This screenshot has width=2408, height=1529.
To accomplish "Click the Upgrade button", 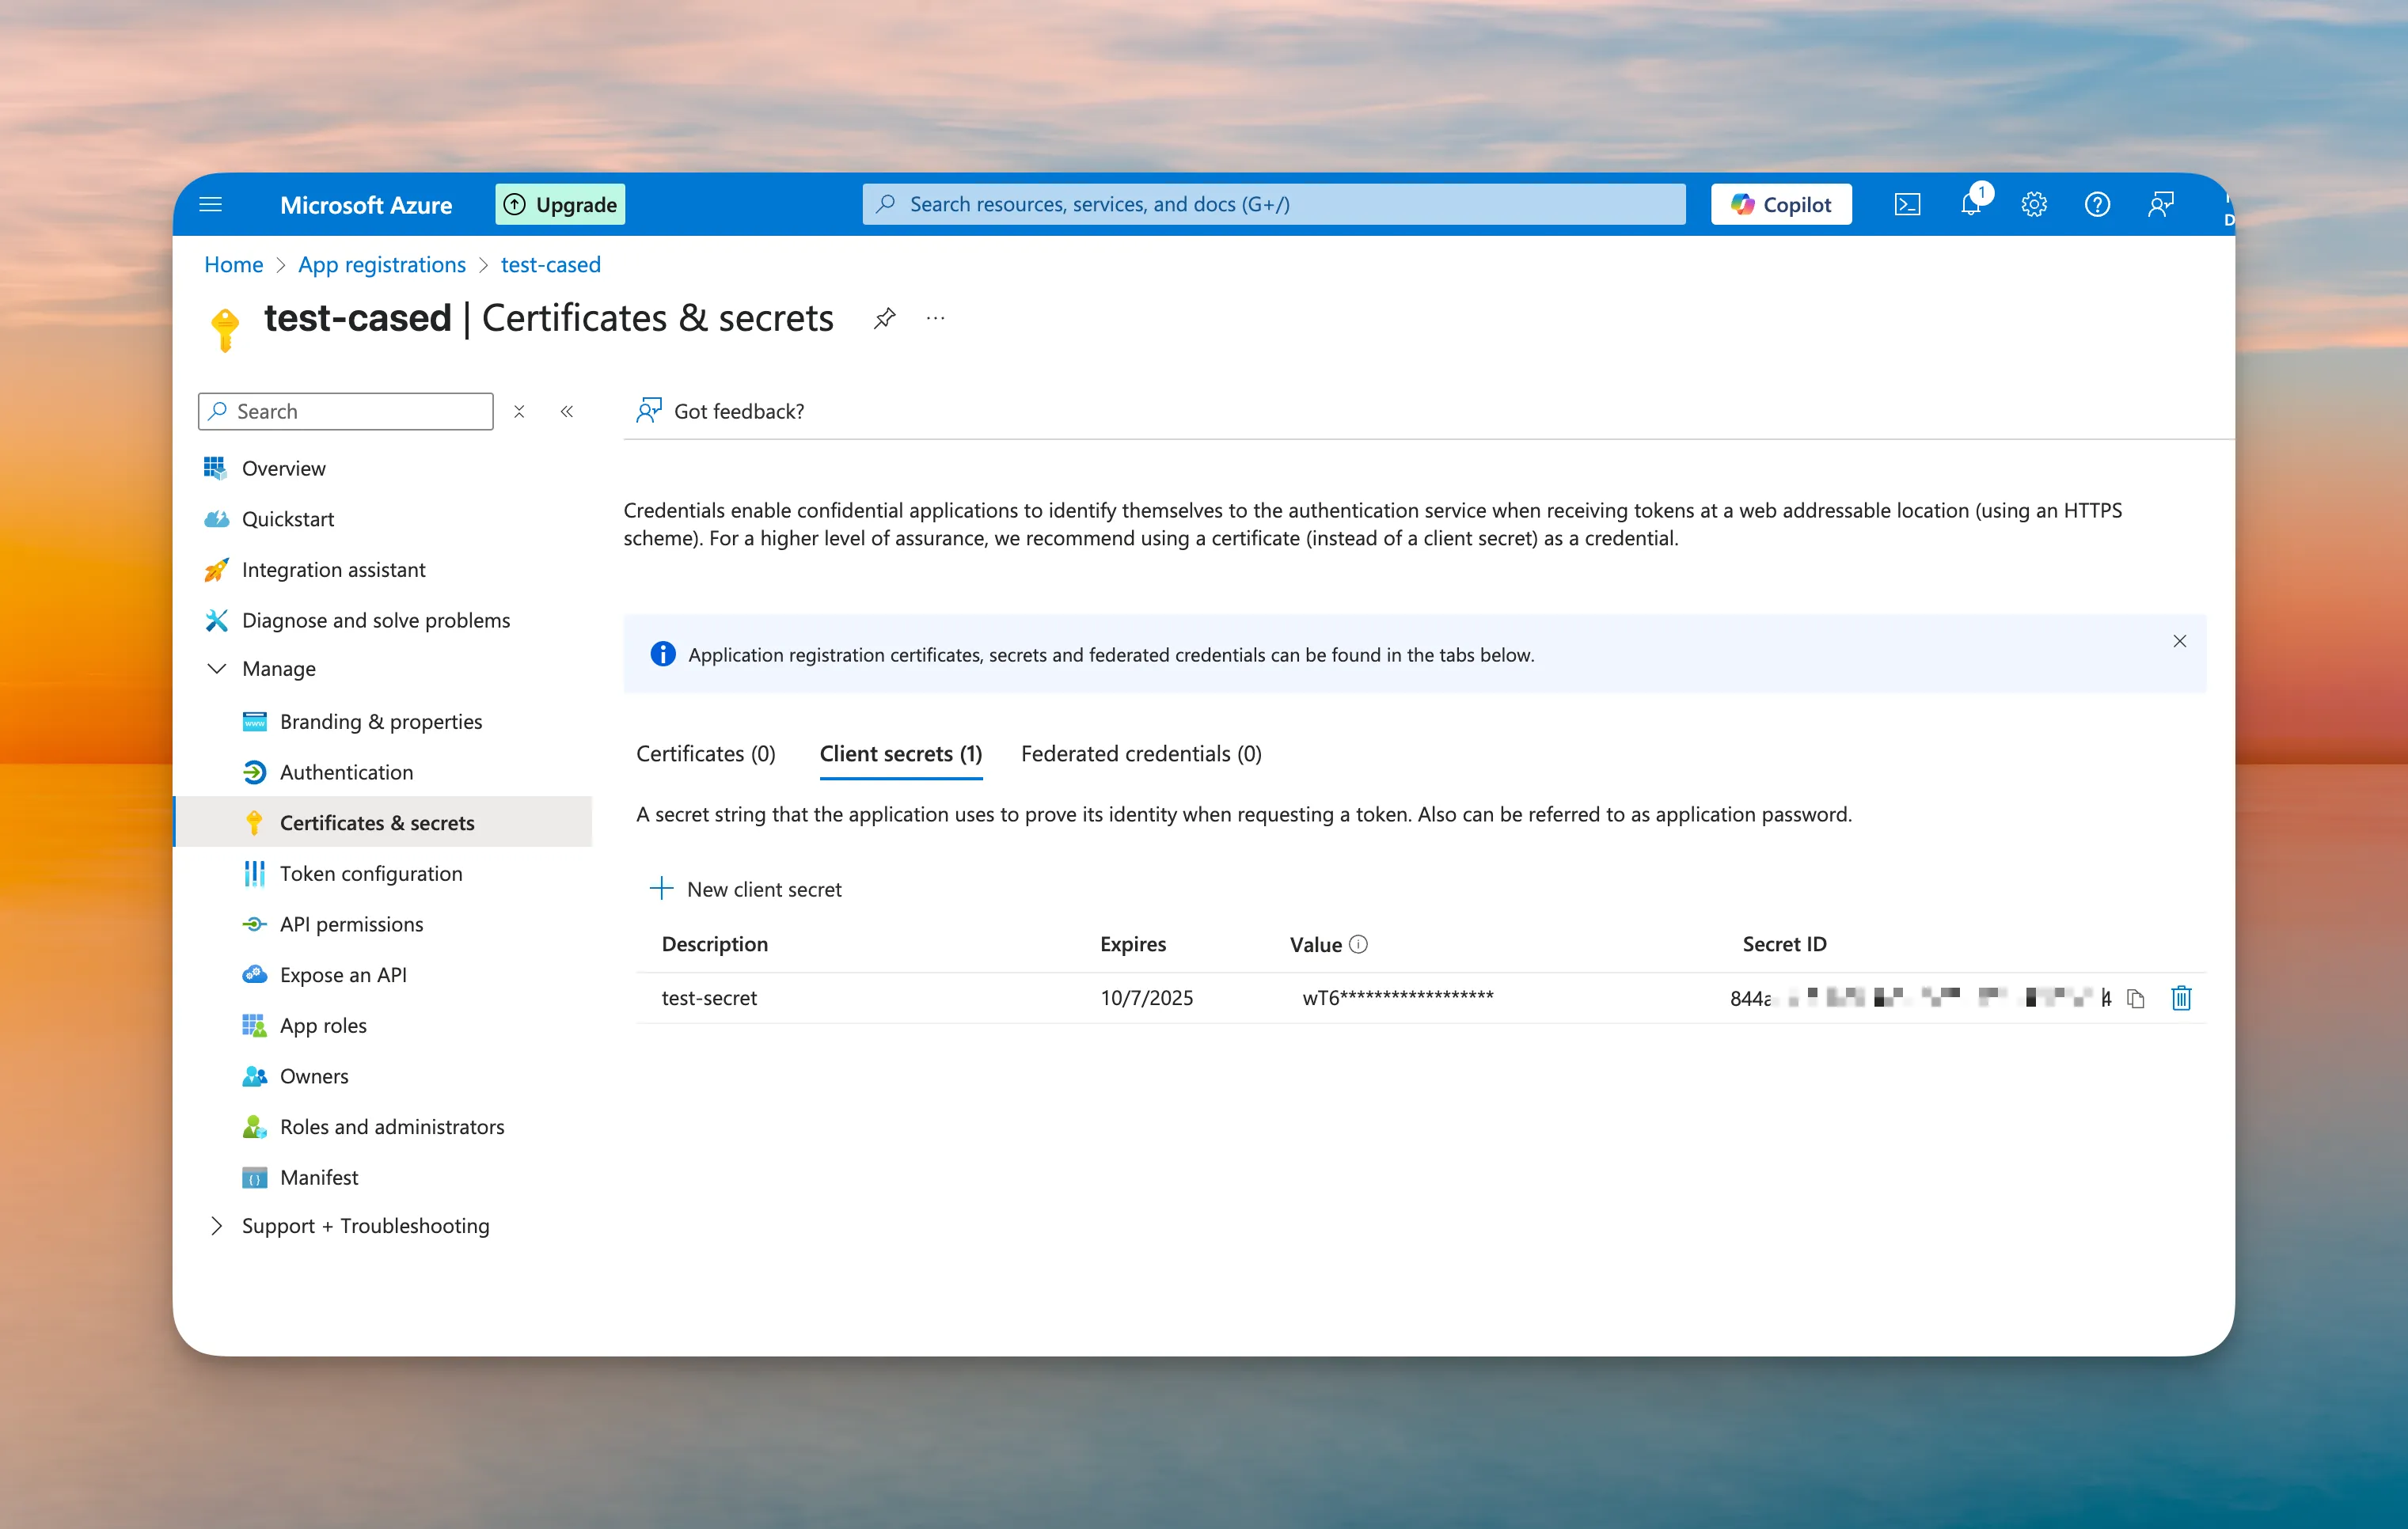I will (x=560, y=204).
